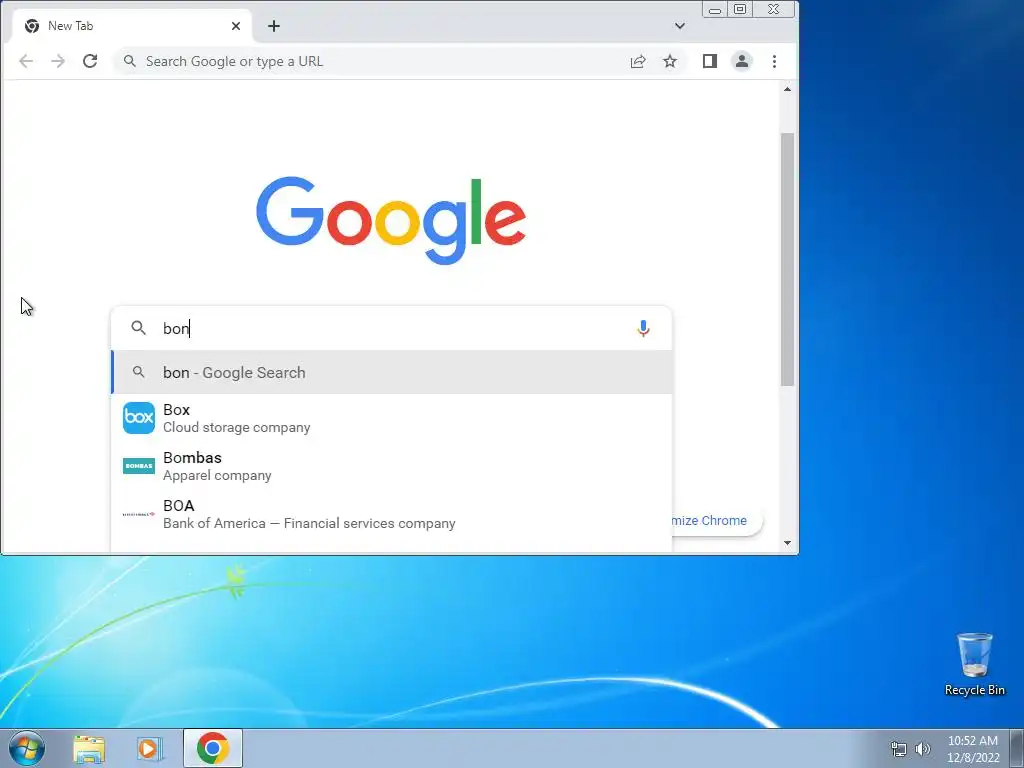Viewport: 1024px width, 768px height.
Task: Click the magnifier icon in Google search box
Action: point(138,328)
